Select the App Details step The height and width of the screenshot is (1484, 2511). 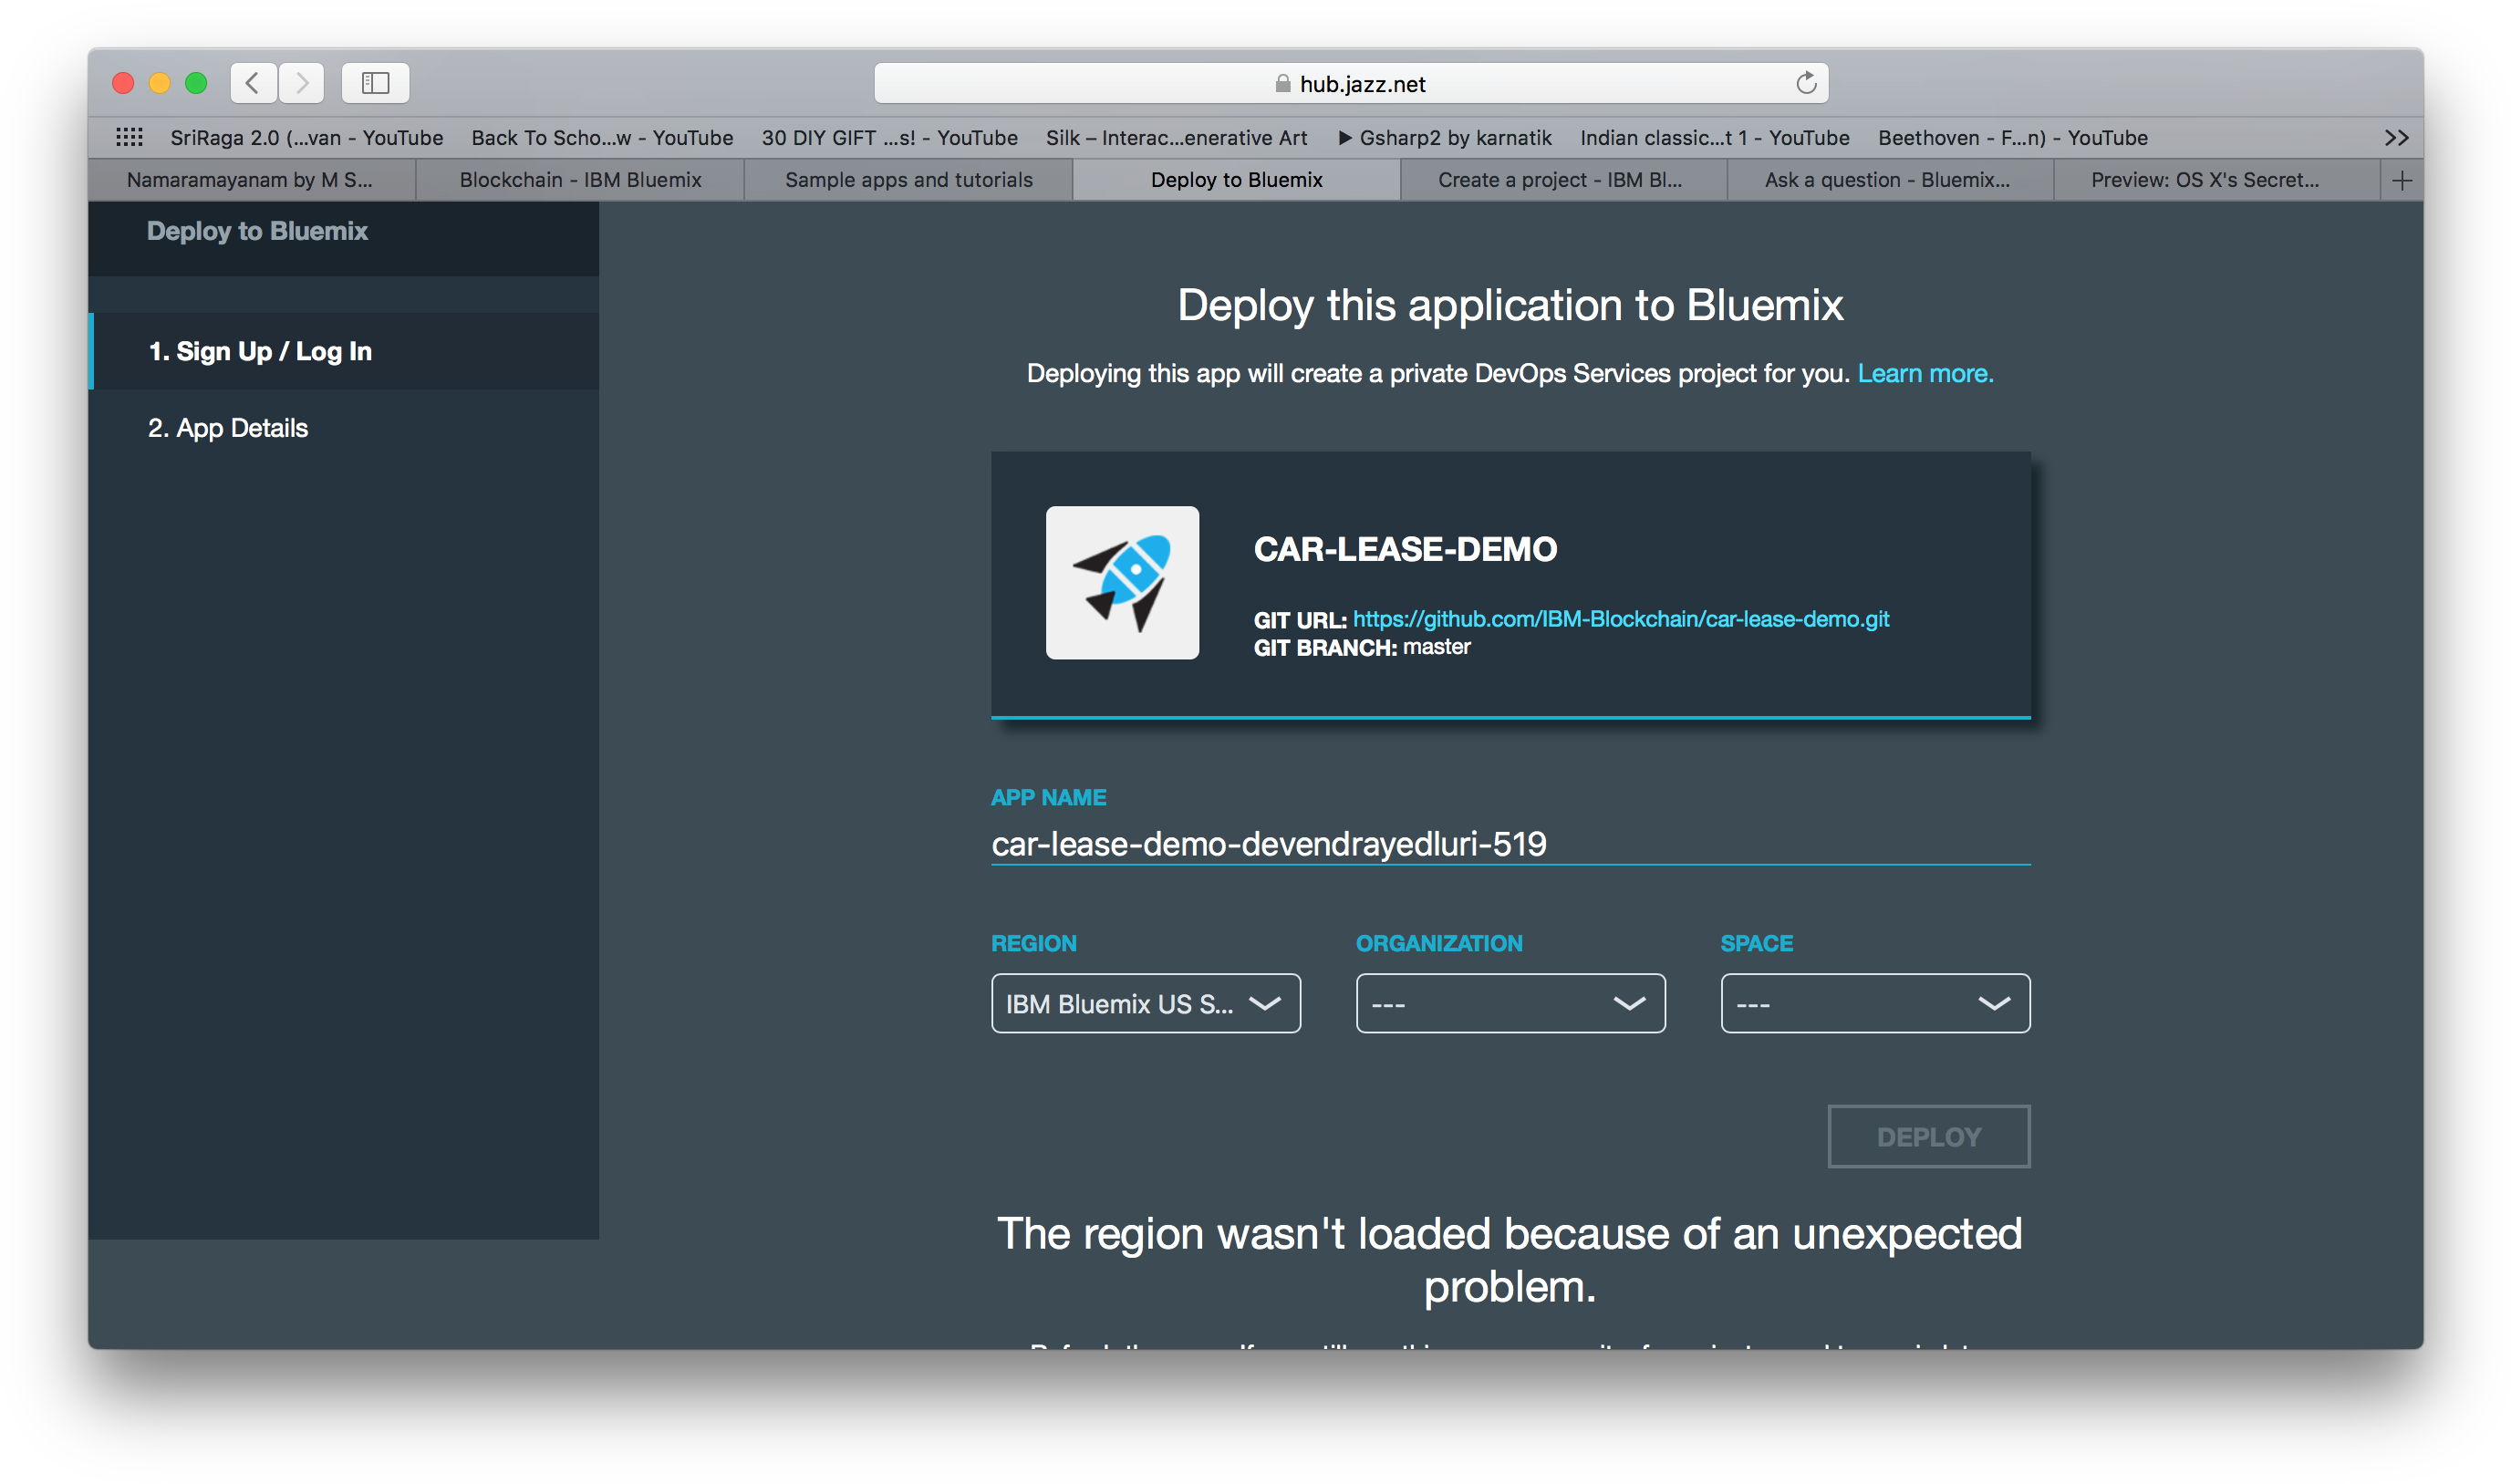point(343,428)
